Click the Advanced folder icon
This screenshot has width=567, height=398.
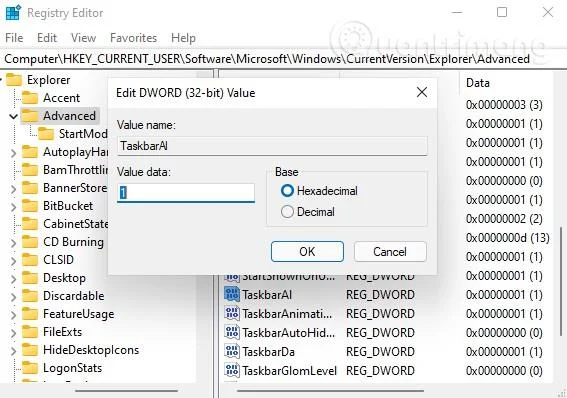pyautogui.click(x=30, y=116)
